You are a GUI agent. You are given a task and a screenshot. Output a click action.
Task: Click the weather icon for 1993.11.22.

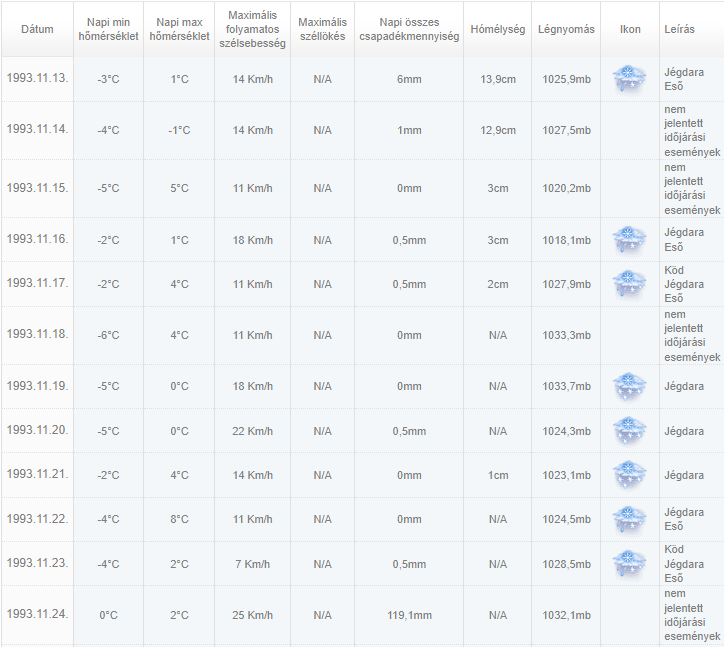[629, 519]
